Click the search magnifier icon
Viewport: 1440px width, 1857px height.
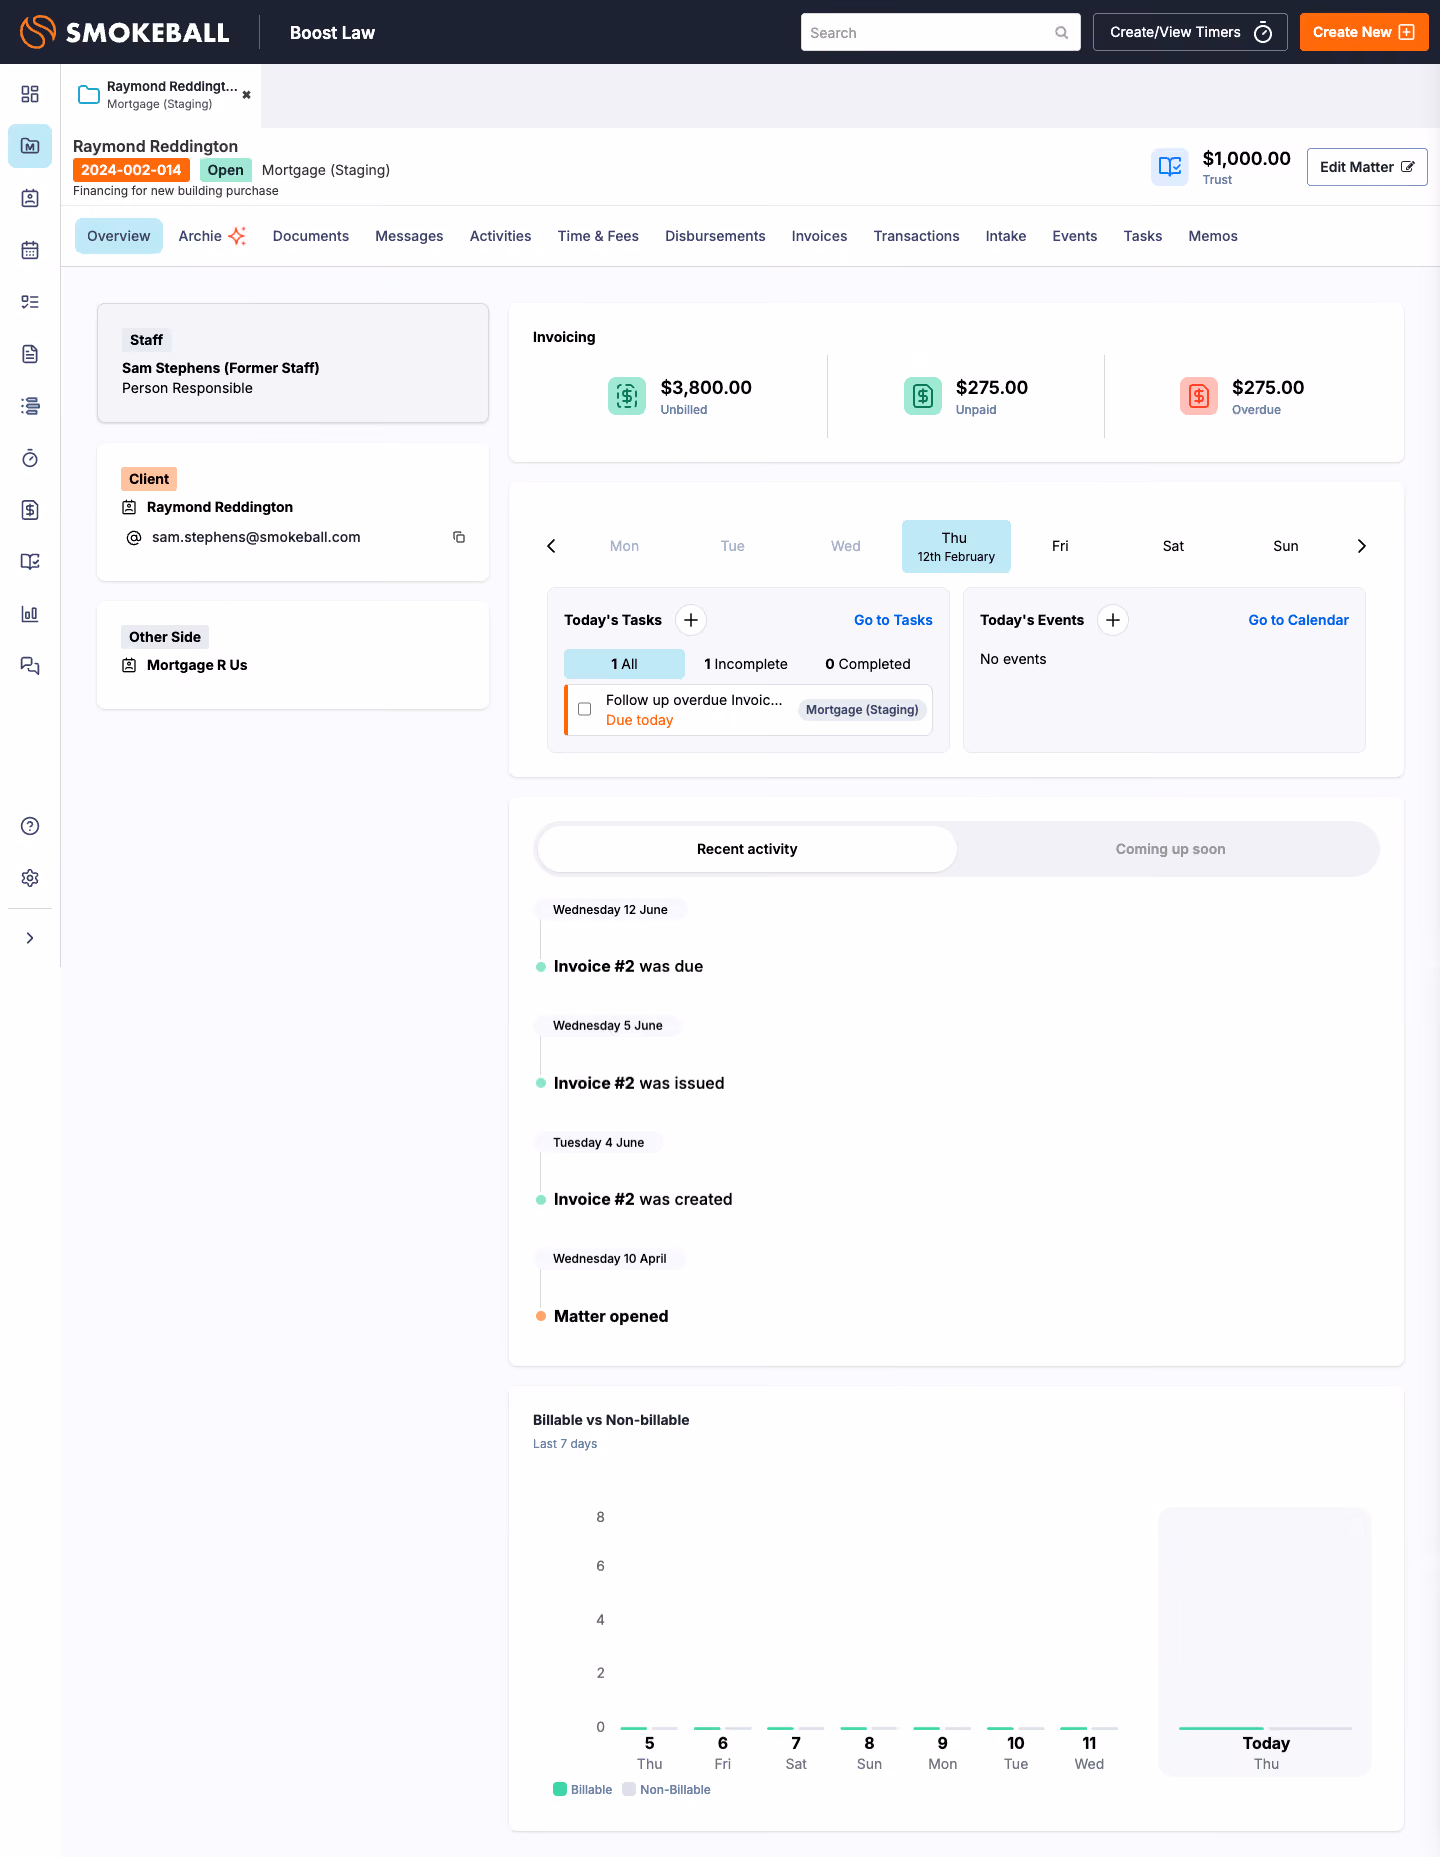coord(1062,33)
